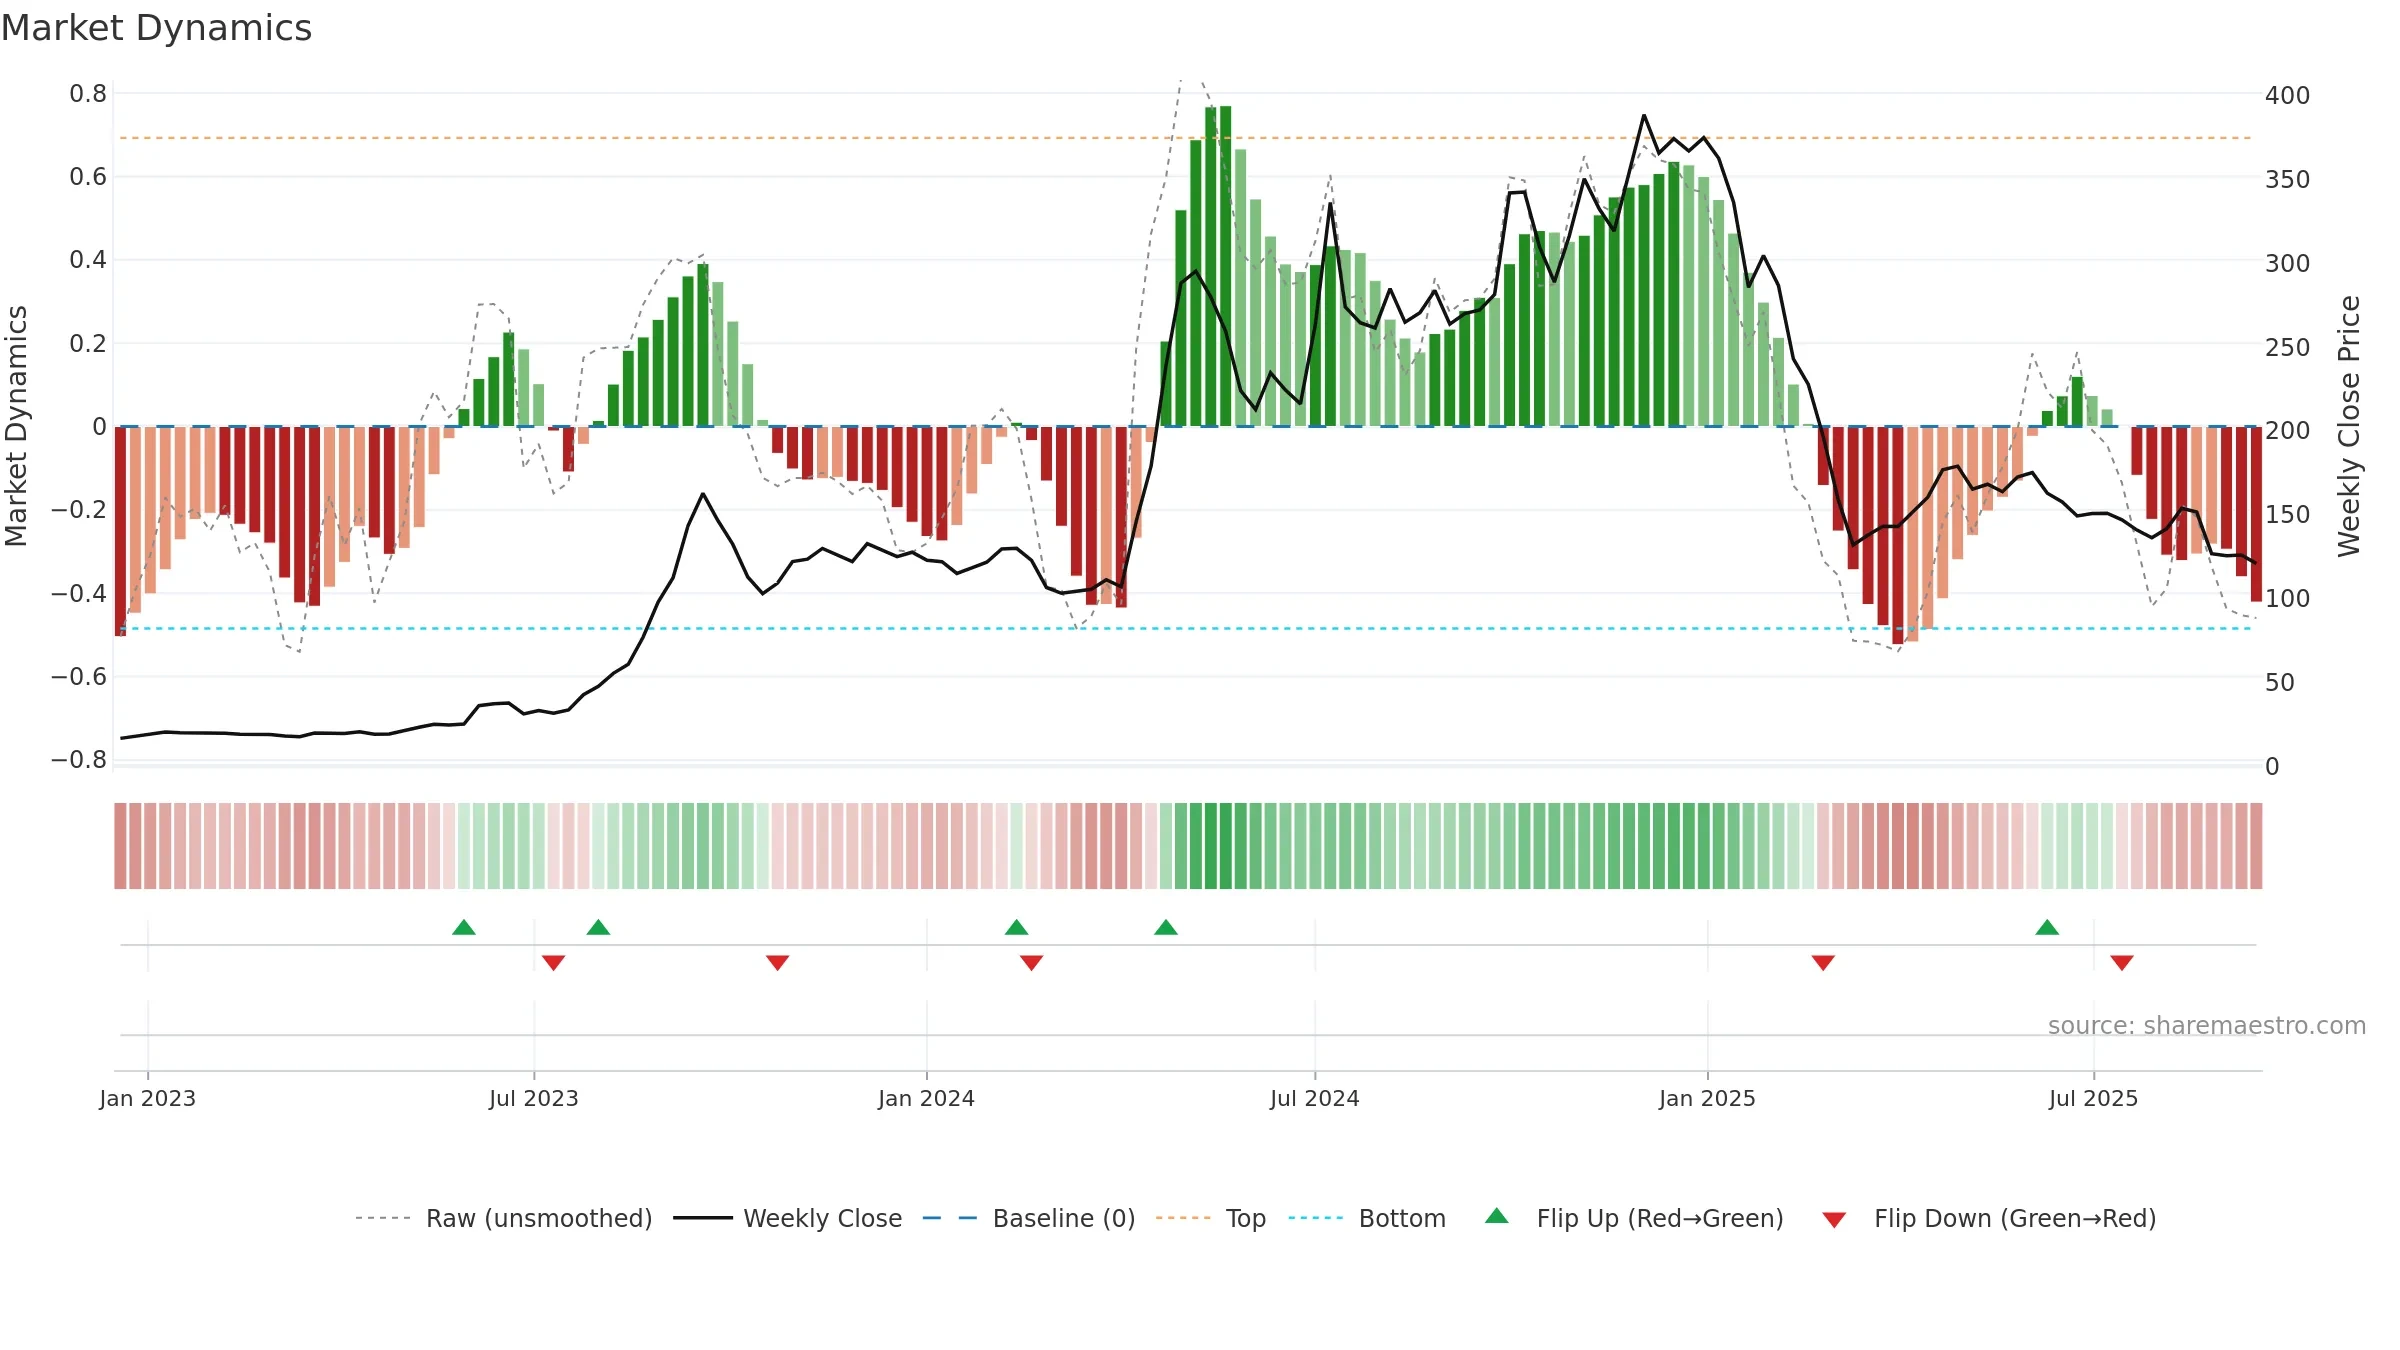Click the green Flip Up marker in Feb 2024
Viewport: 2400px width, 1350px height.
pyautogui.click(x=1017, y=927)
